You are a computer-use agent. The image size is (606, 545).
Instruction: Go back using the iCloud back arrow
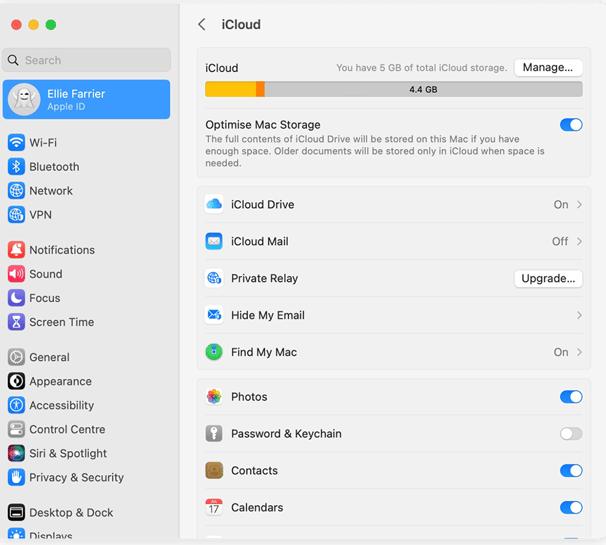(x=202, y=24)
